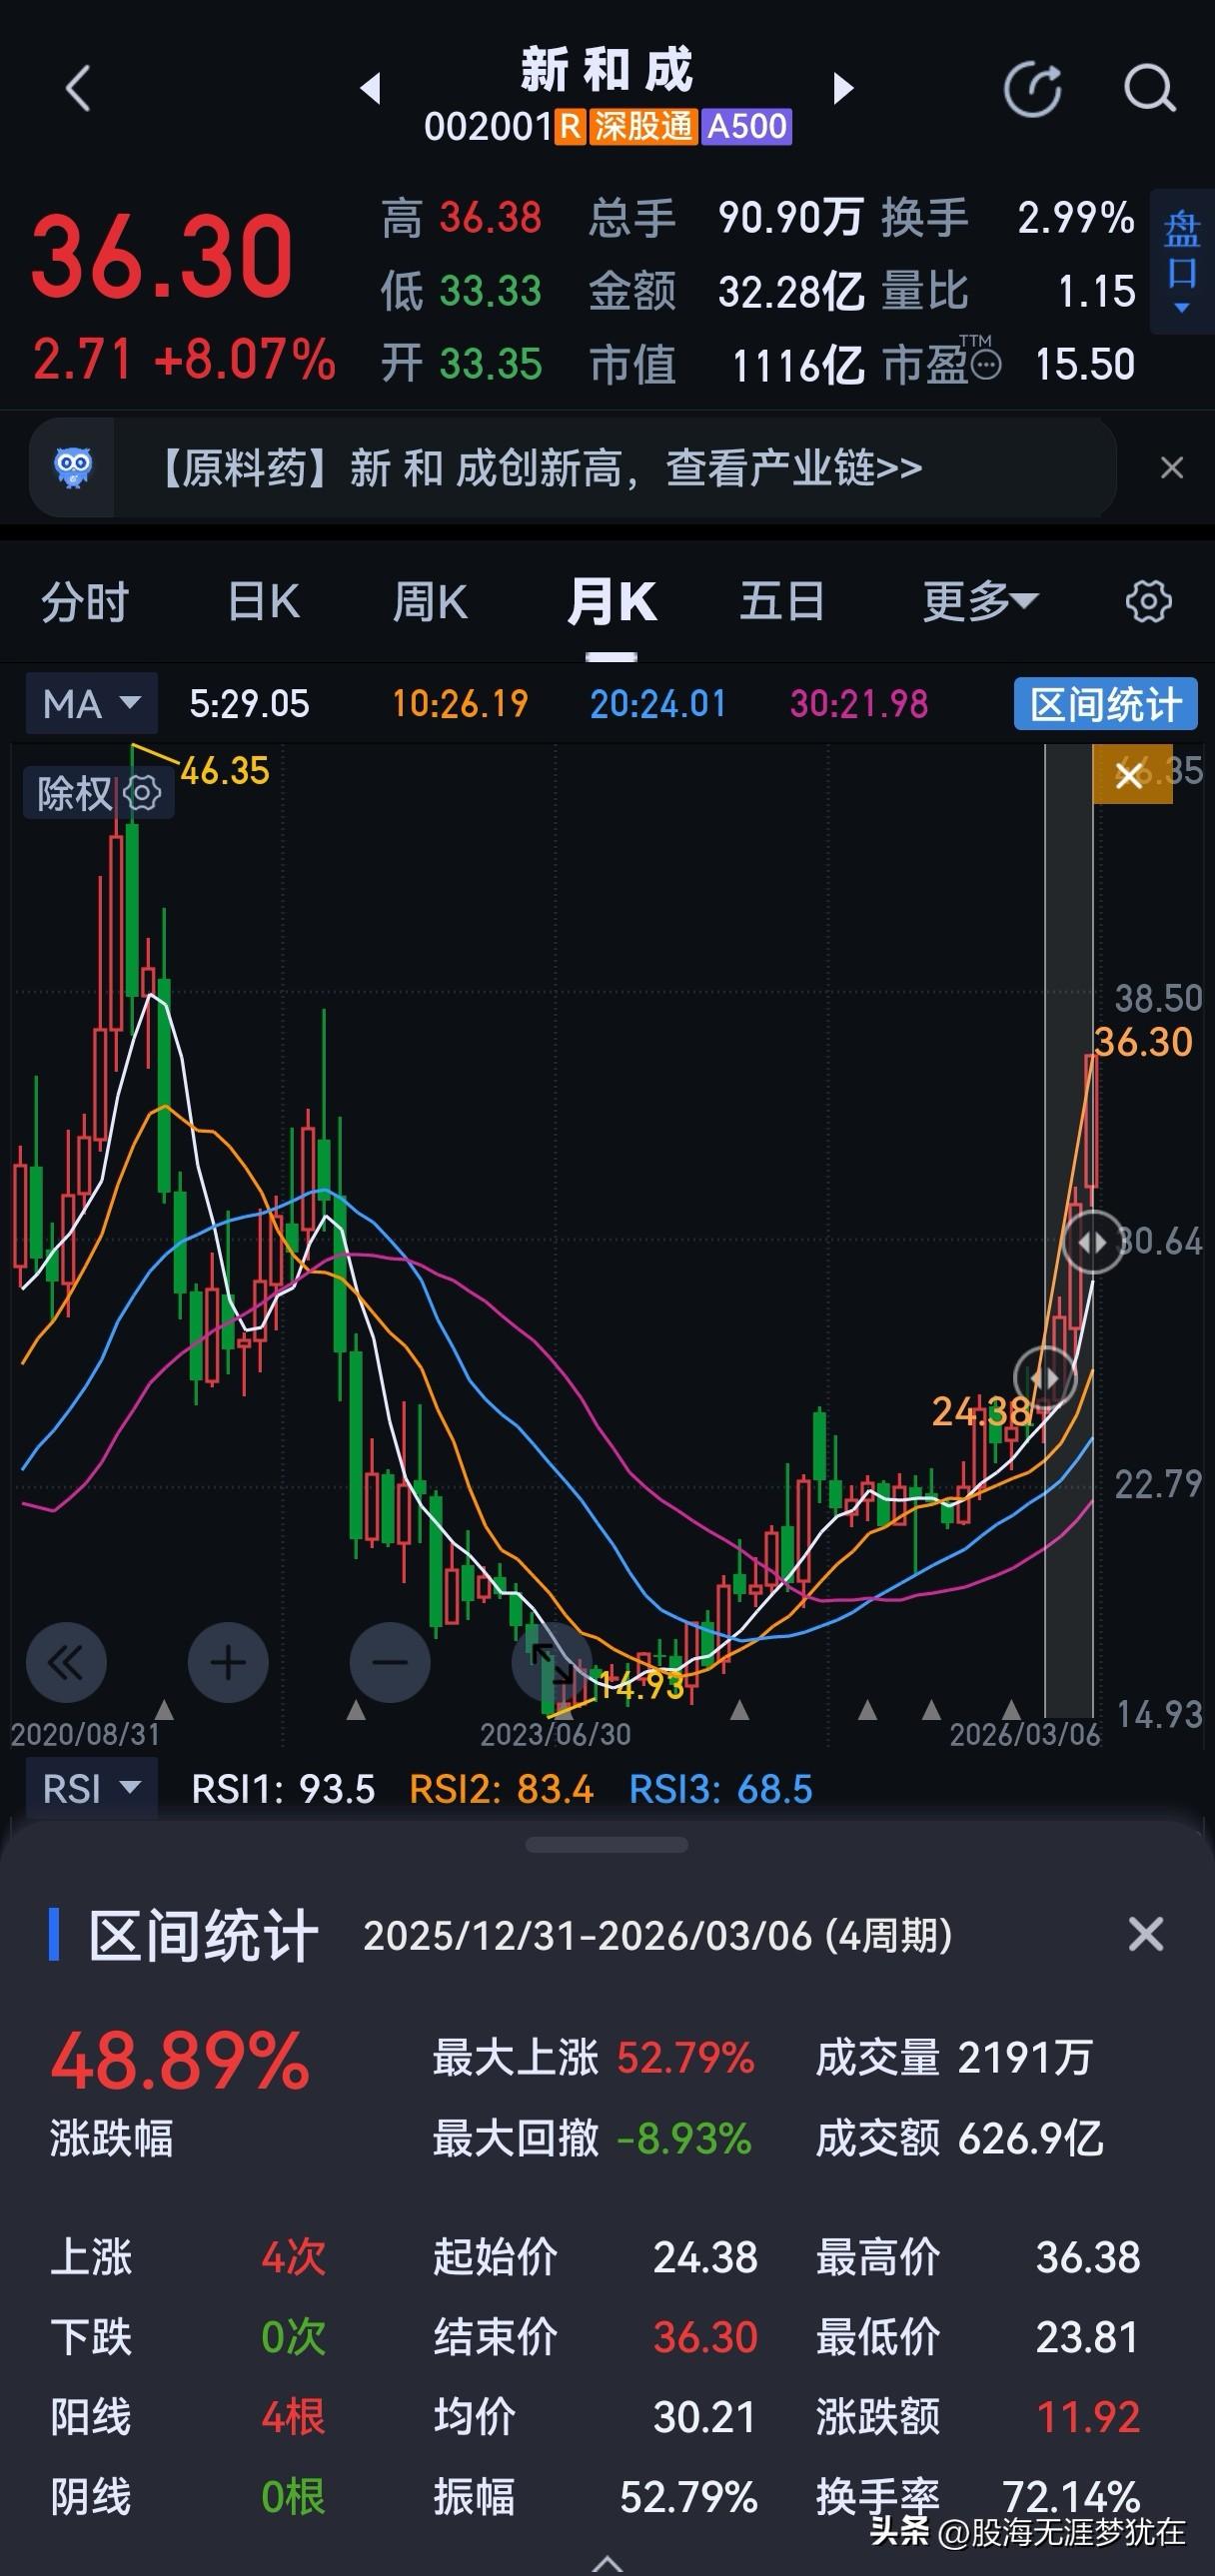Screen dimensions: 1215x2576
Task: Tap the 最大回撤 -8.93% value
Action: [684, 2139]
